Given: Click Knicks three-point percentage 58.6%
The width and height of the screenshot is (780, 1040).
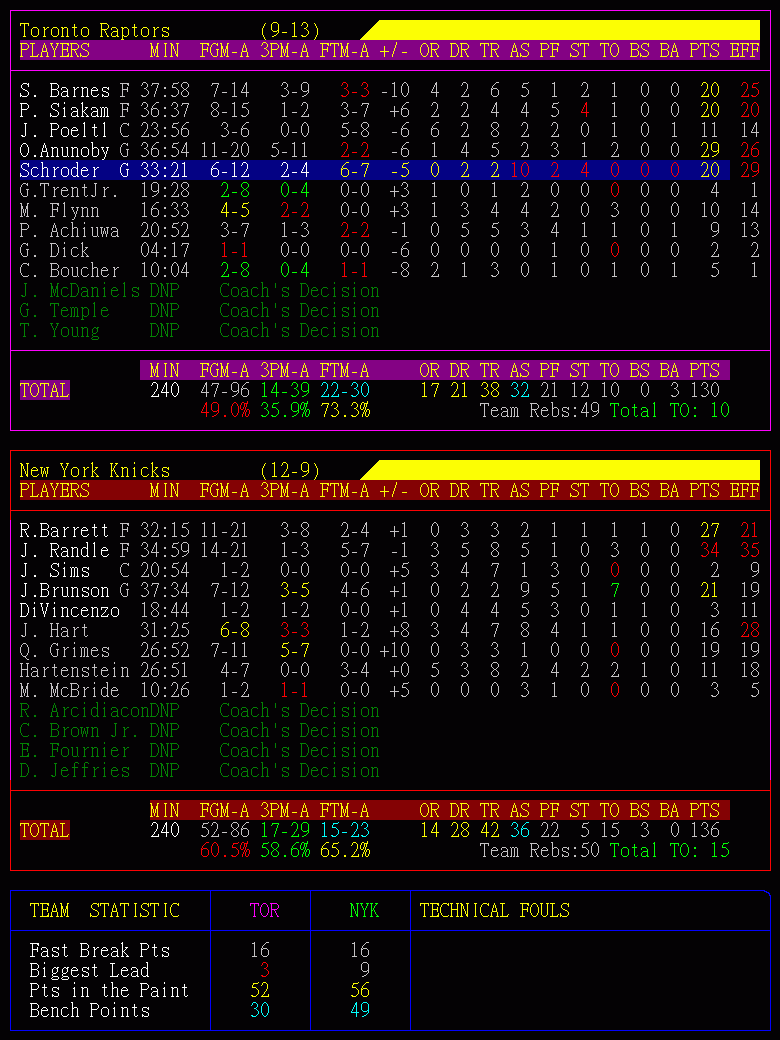Looking at the screenshot, I should click(285, 850).
